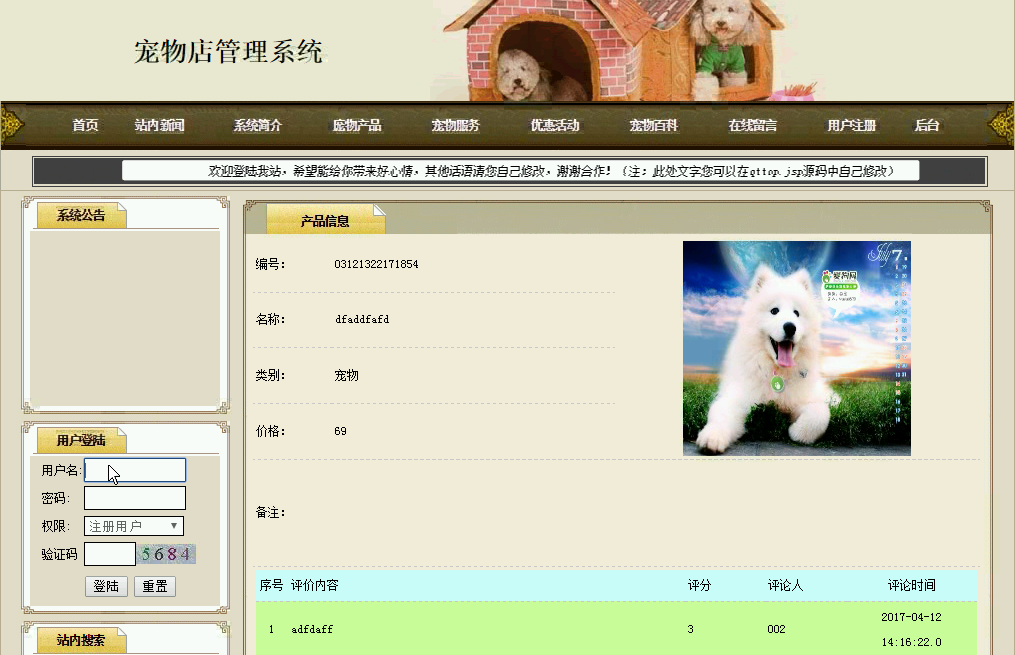Go to the 后台 admin page
This screenshot has width=1015, height=655.
point(927,126)
